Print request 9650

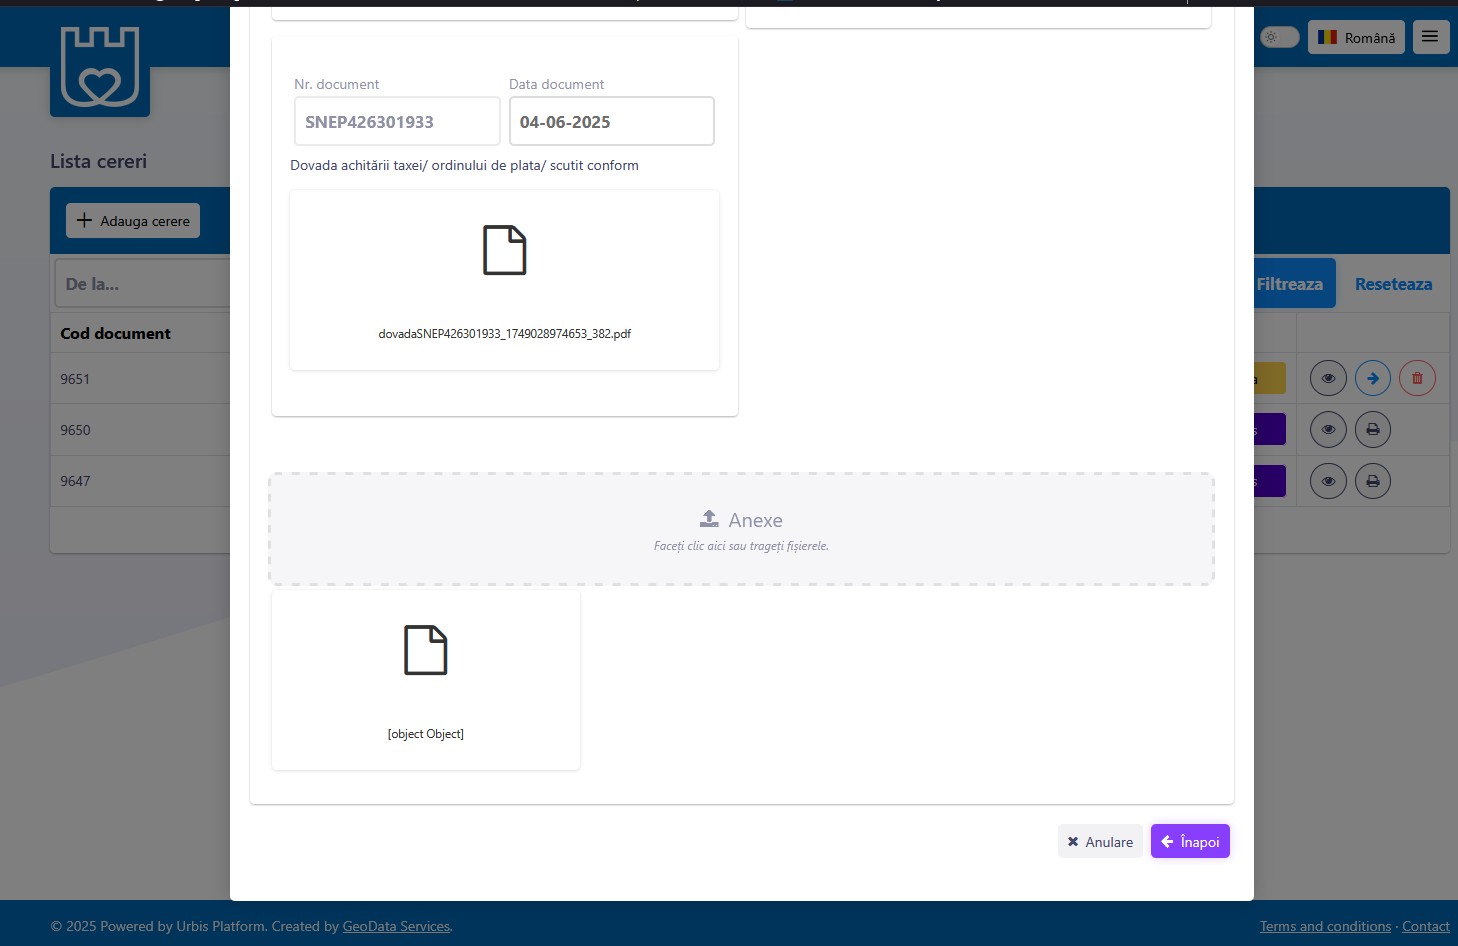(1372, 430)
